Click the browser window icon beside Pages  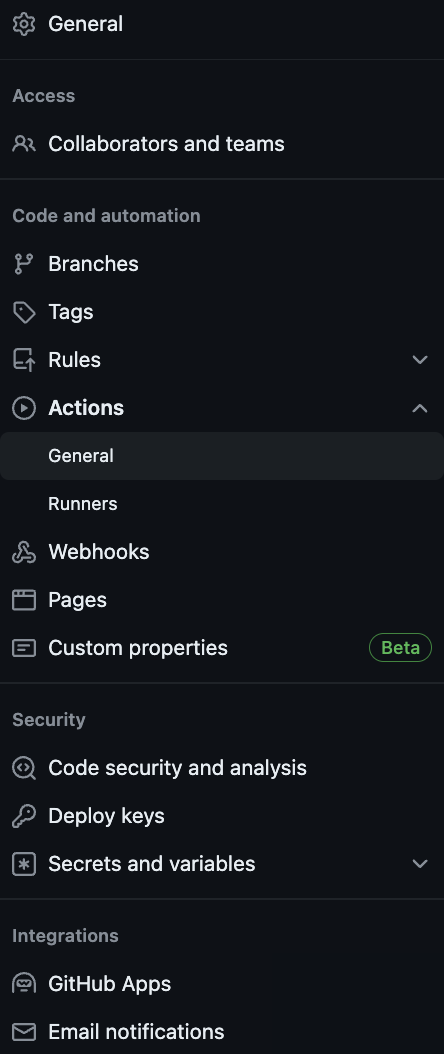(x=24, y=600)
